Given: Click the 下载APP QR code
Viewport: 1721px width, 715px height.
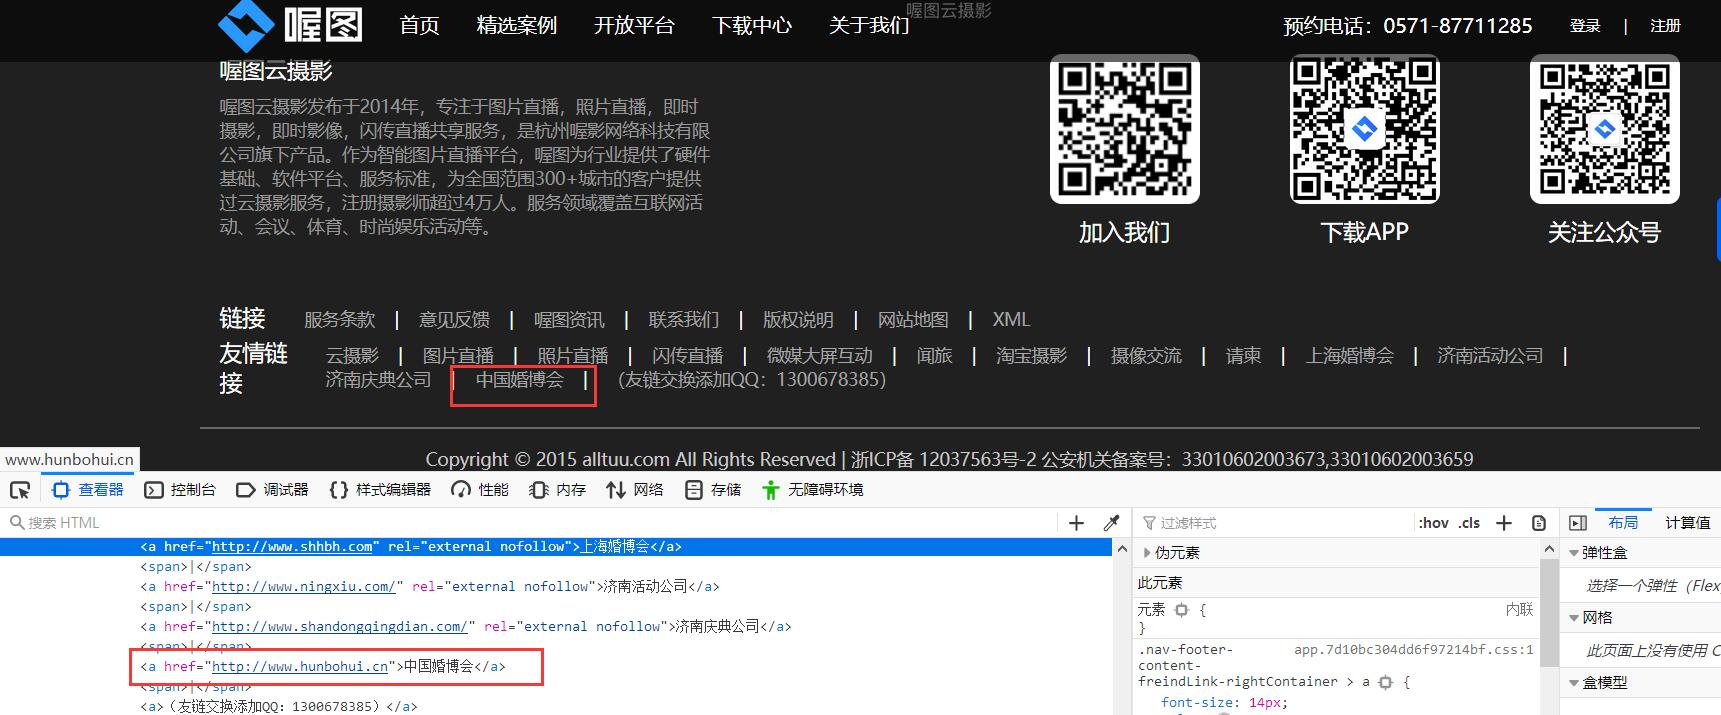Looking at the screenshot, I should click(x=1365, y=129).
